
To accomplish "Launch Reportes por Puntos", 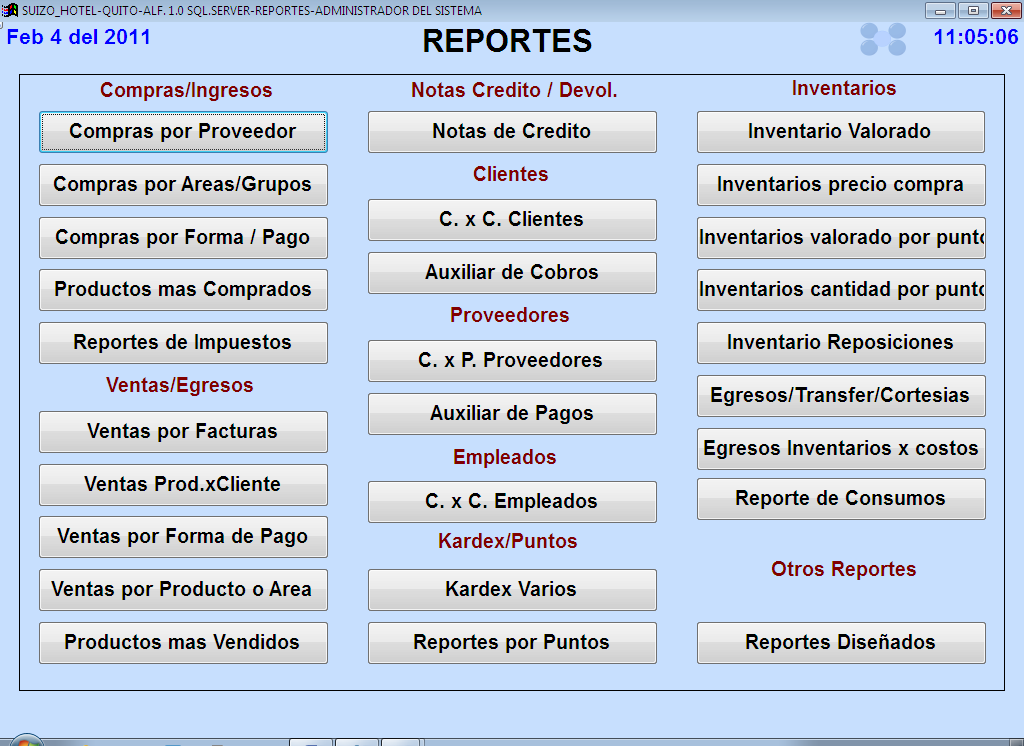I will tap(512, 643).
